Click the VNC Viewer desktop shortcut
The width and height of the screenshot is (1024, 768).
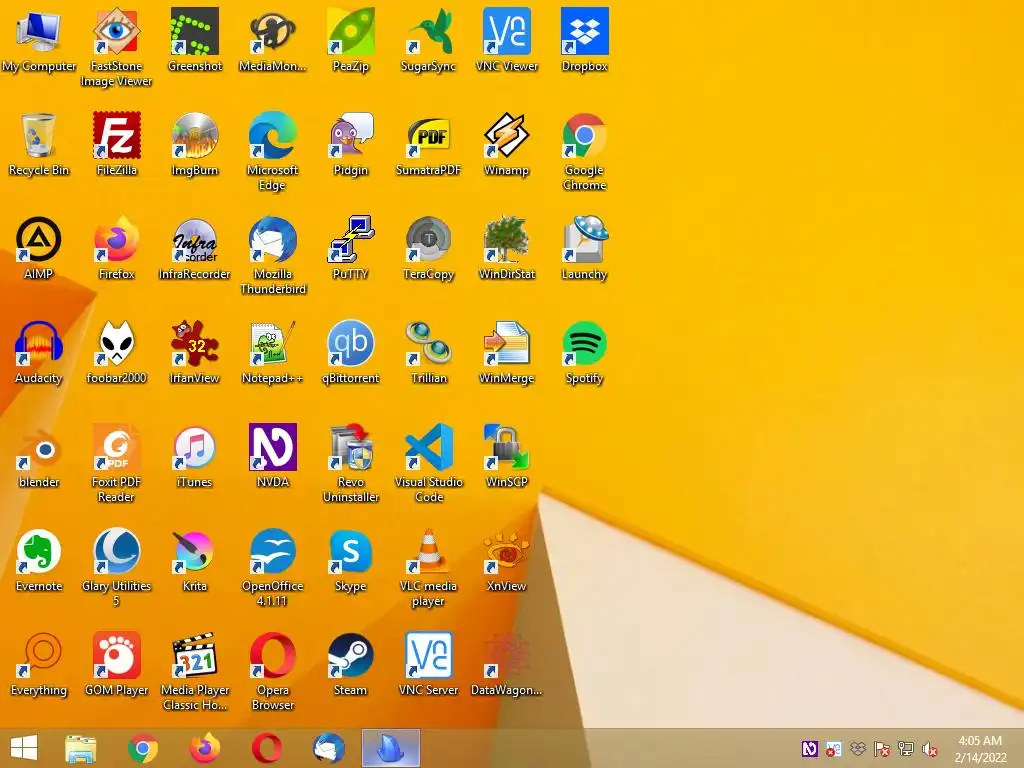pos(507,31)
